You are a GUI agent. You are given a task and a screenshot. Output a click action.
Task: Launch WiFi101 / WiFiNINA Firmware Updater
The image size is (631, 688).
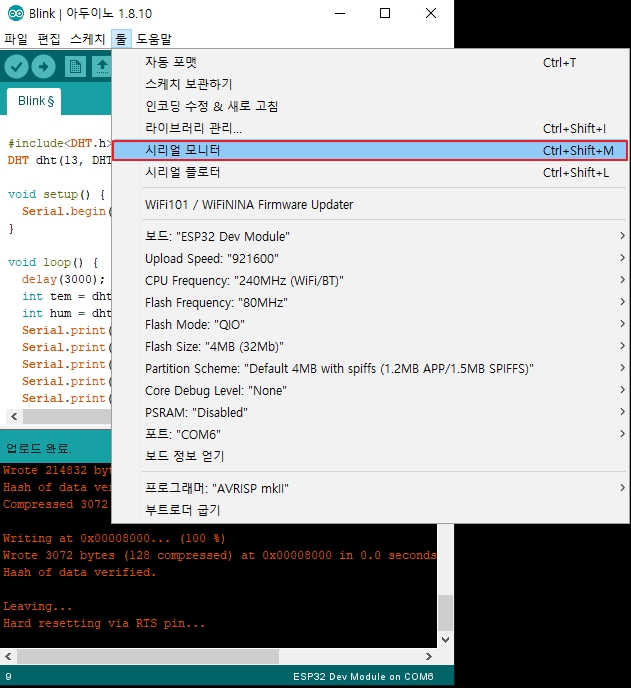point(370,205)
